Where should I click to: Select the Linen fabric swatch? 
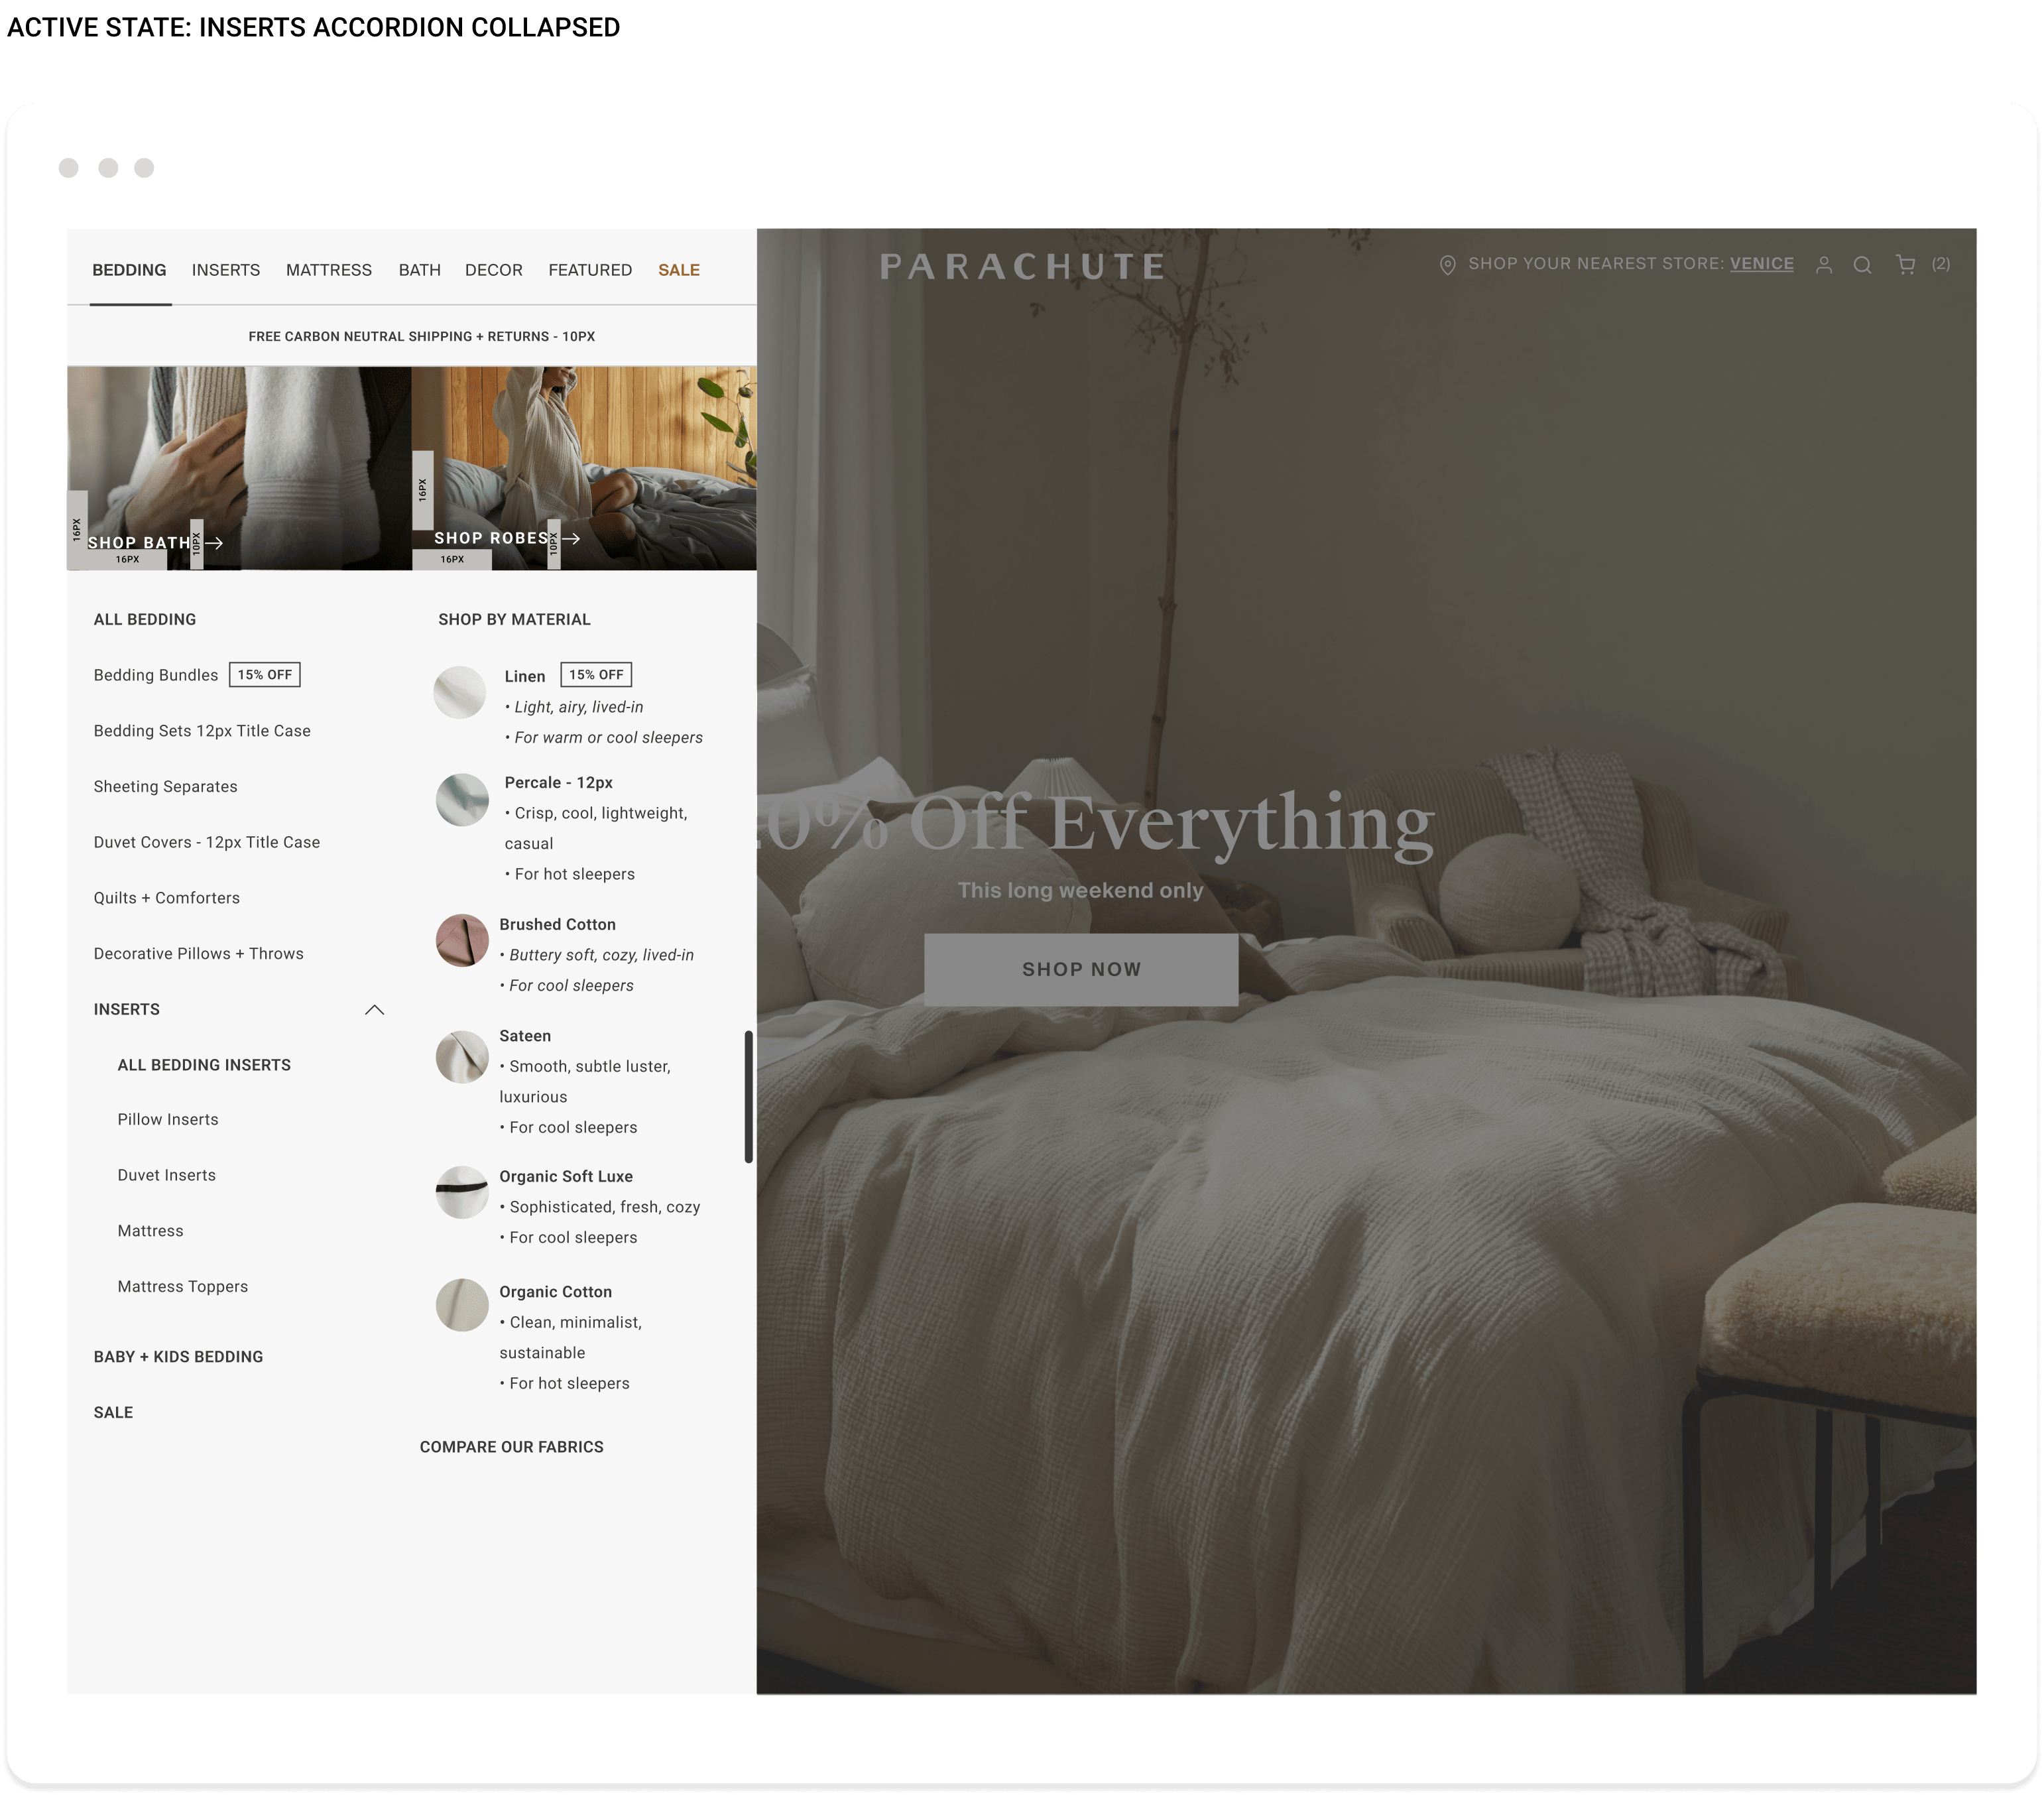pos(460,692)
